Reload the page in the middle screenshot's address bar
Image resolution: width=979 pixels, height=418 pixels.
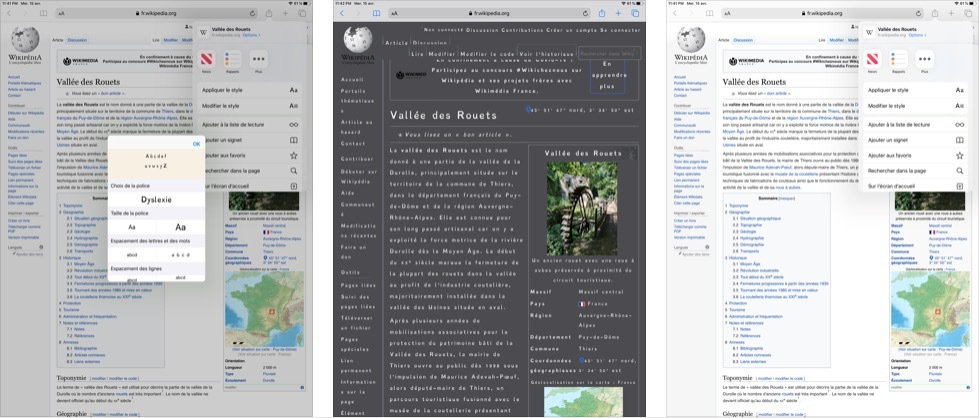pos(586,13)
